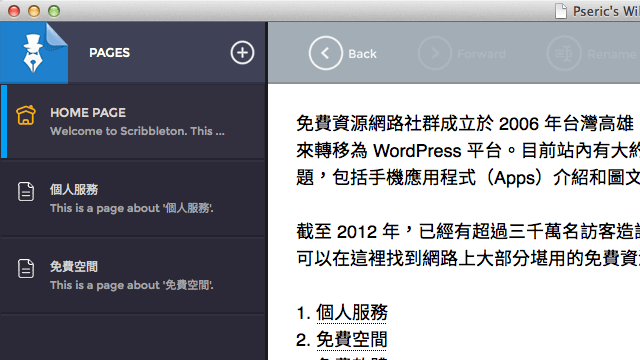This screenshot has height=360, width=640.
Task: Open the 免費空間 page in sidebar
Action: point(133,276)
